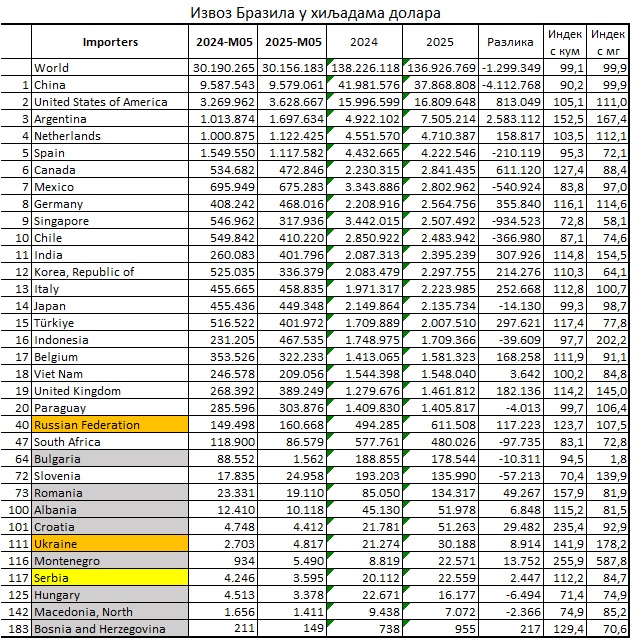Select the World 2024 value 138.226.118
Screen dimensions: 630x638
pyautogui.click(x=365, y=68)
